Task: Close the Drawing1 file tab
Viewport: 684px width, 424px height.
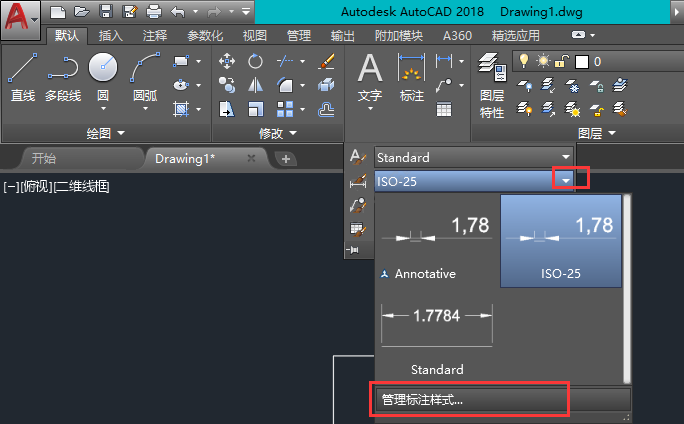Action: coord(251,158)
